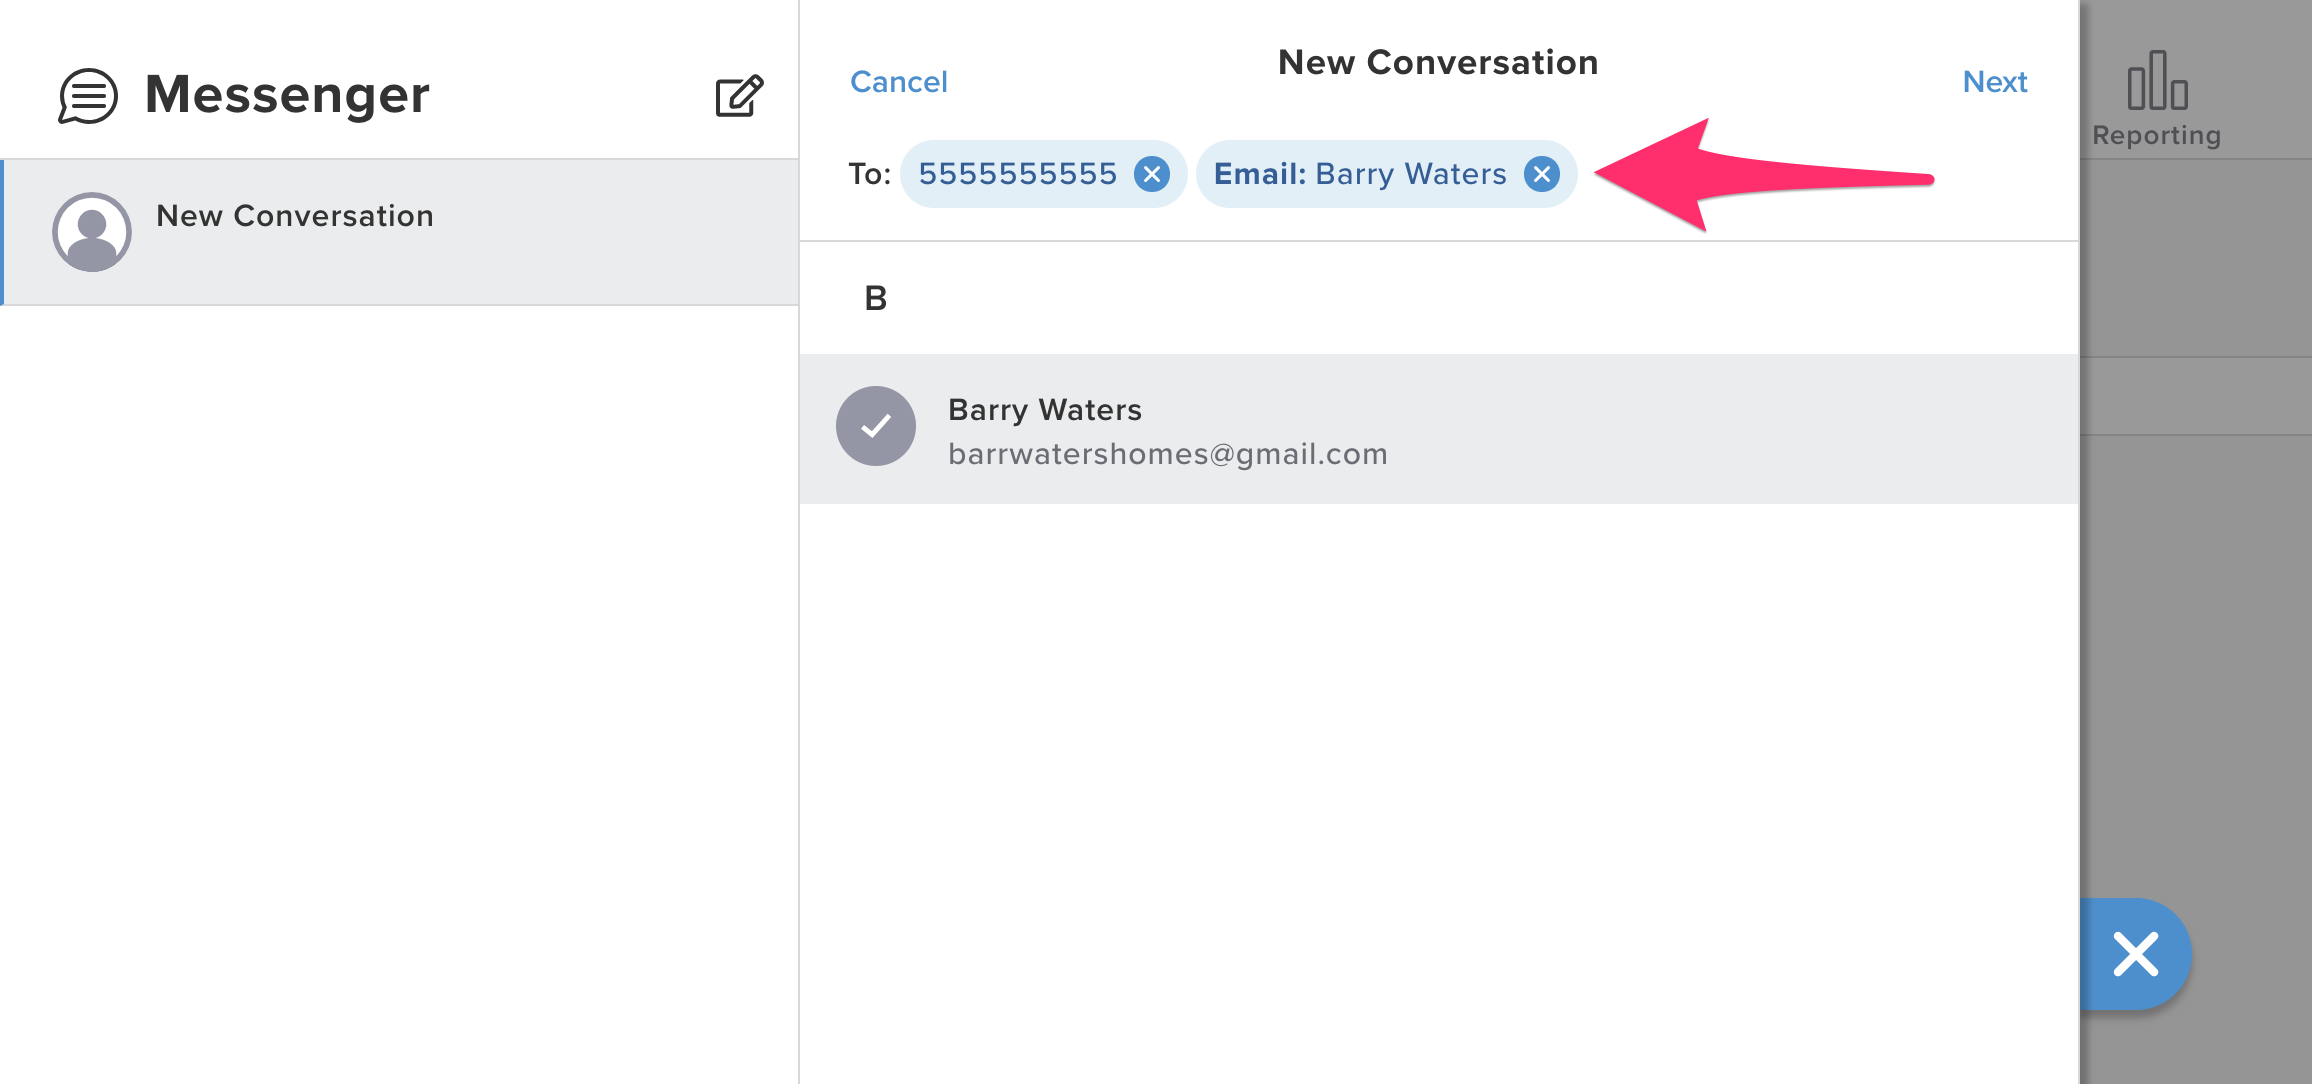Click the Cancel link
This screenshot has height=1084, width=2312.
[x=898, y=82]
